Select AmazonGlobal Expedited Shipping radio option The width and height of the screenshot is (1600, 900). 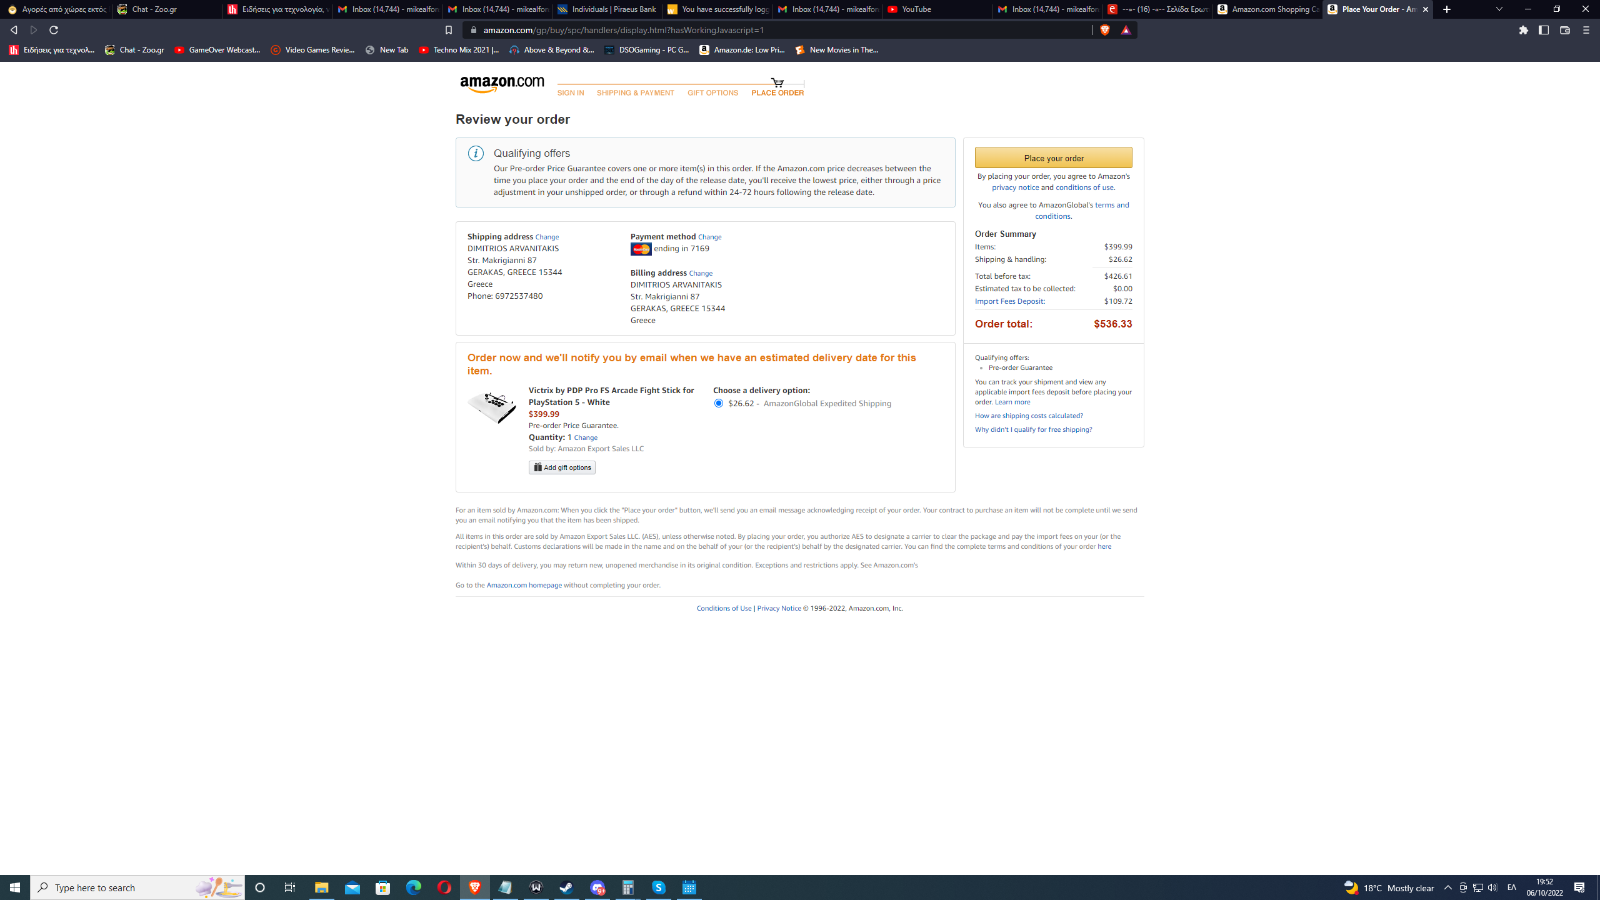pyautogui.click(x=718, y=404)
